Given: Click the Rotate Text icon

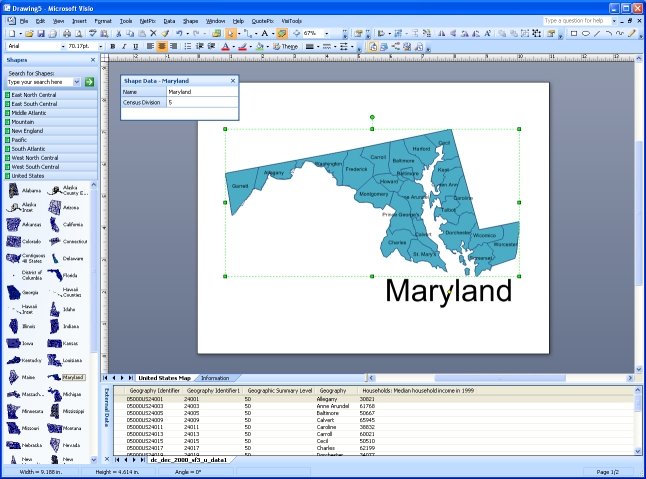Looking at the screenshot, I should 487,33.
